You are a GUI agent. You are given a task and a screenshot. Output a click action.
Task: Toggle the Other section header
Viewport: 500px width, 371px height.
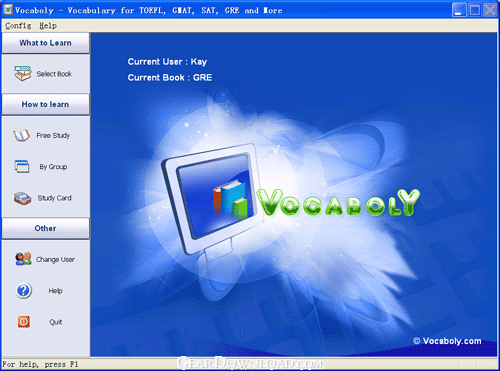(46, 228)
